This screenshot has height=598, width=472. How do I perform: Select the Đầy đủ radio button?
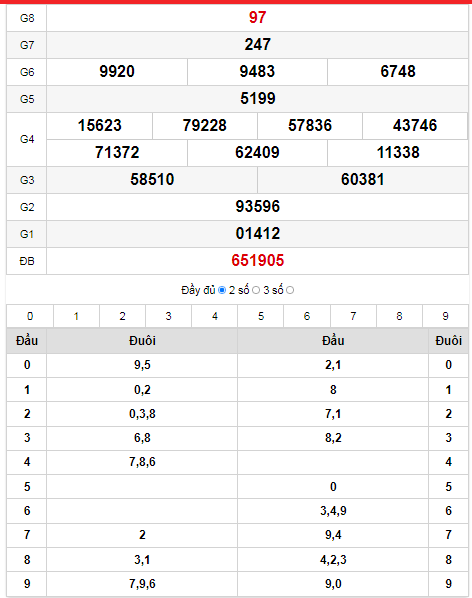click(x=222, y=290)
